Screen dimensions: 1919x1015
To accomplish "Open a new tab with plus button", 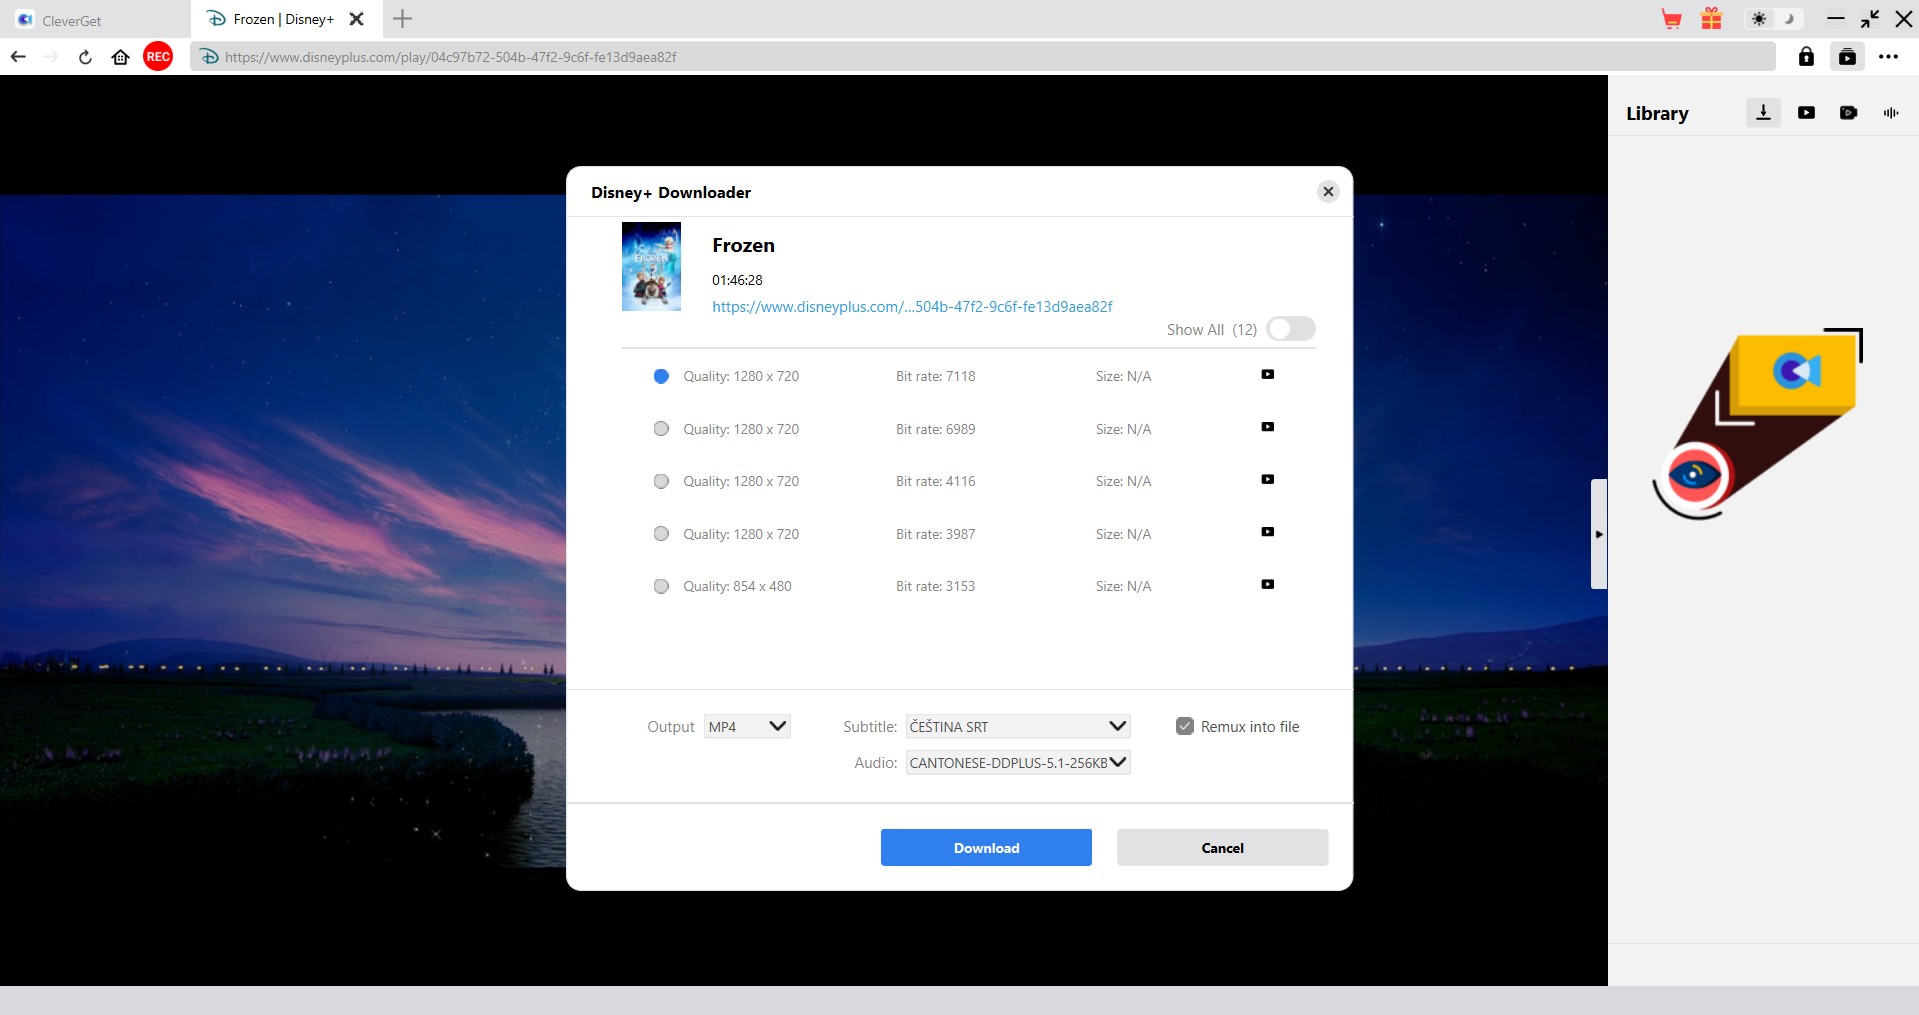I will click(402, 19).
